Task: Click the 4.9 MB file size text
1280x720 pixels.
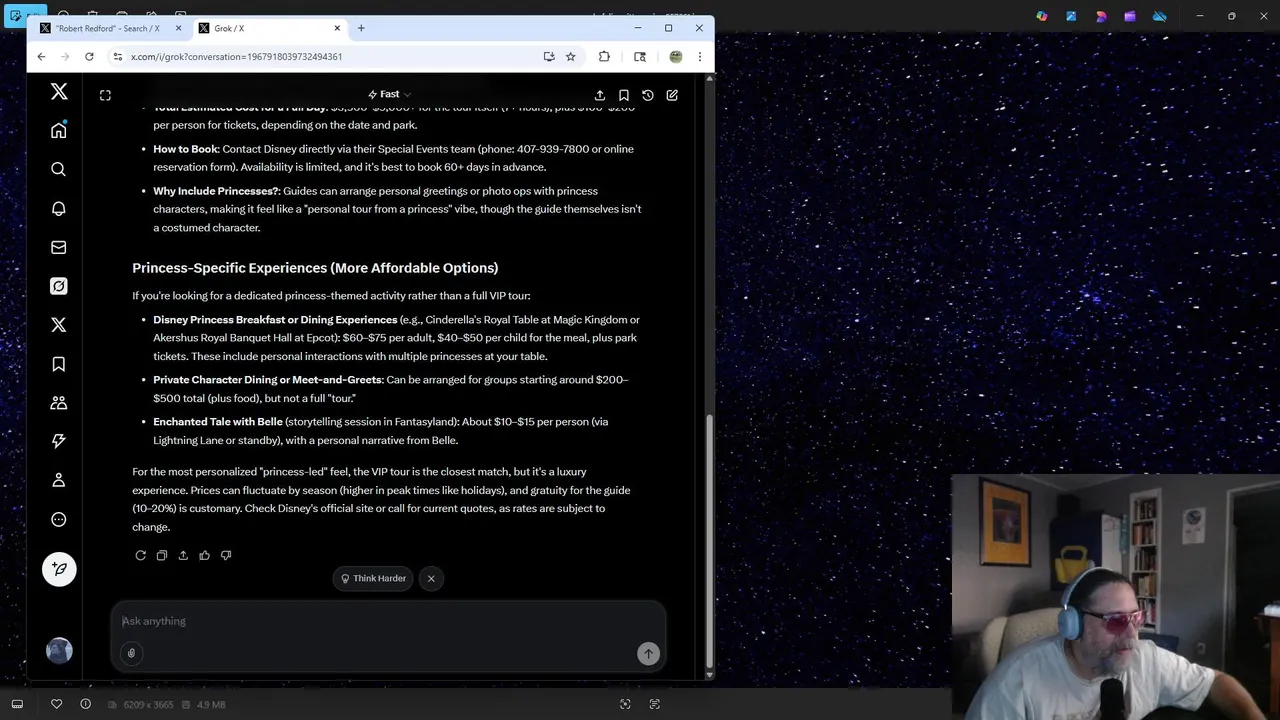Action: pyautogui.click(x=211, y=705)
